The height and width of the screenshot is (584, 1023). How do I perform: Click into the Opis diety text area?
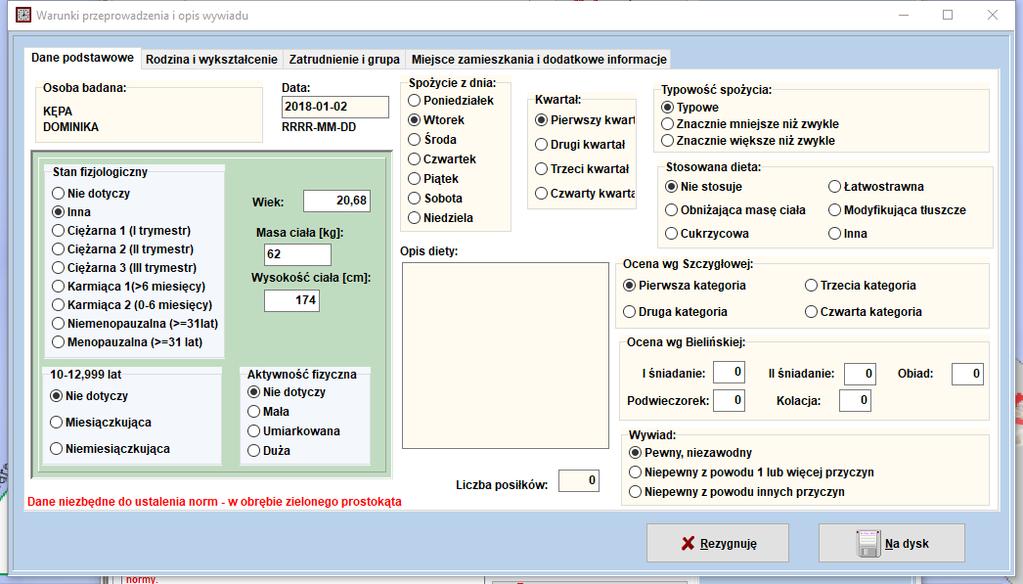tap(505, 356)
